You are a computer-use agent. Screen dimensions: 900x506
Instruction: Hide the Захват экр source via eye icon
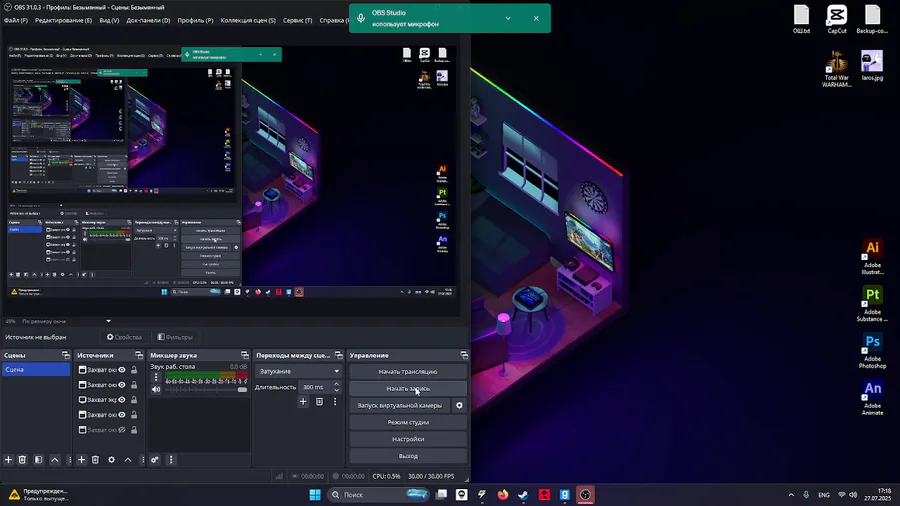click(x=122, y=399)
